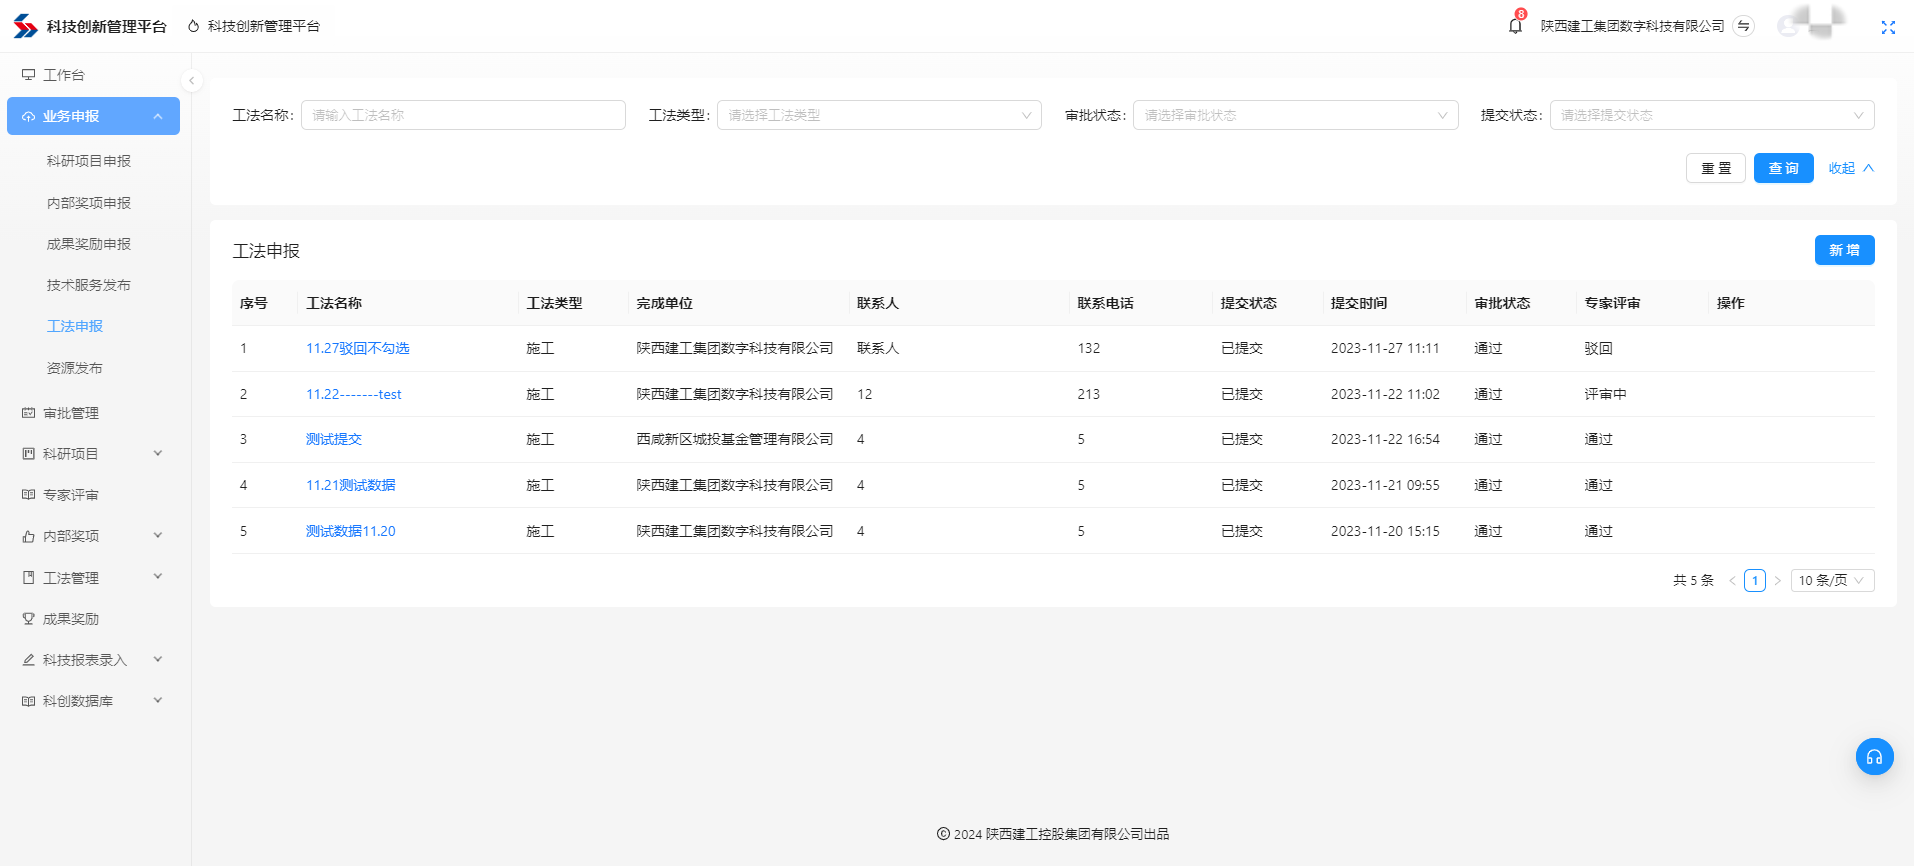This screenshot has width=1914, height=866.
Task: Collapse the sidebar with arrow handle
Action: pos(191,81)
